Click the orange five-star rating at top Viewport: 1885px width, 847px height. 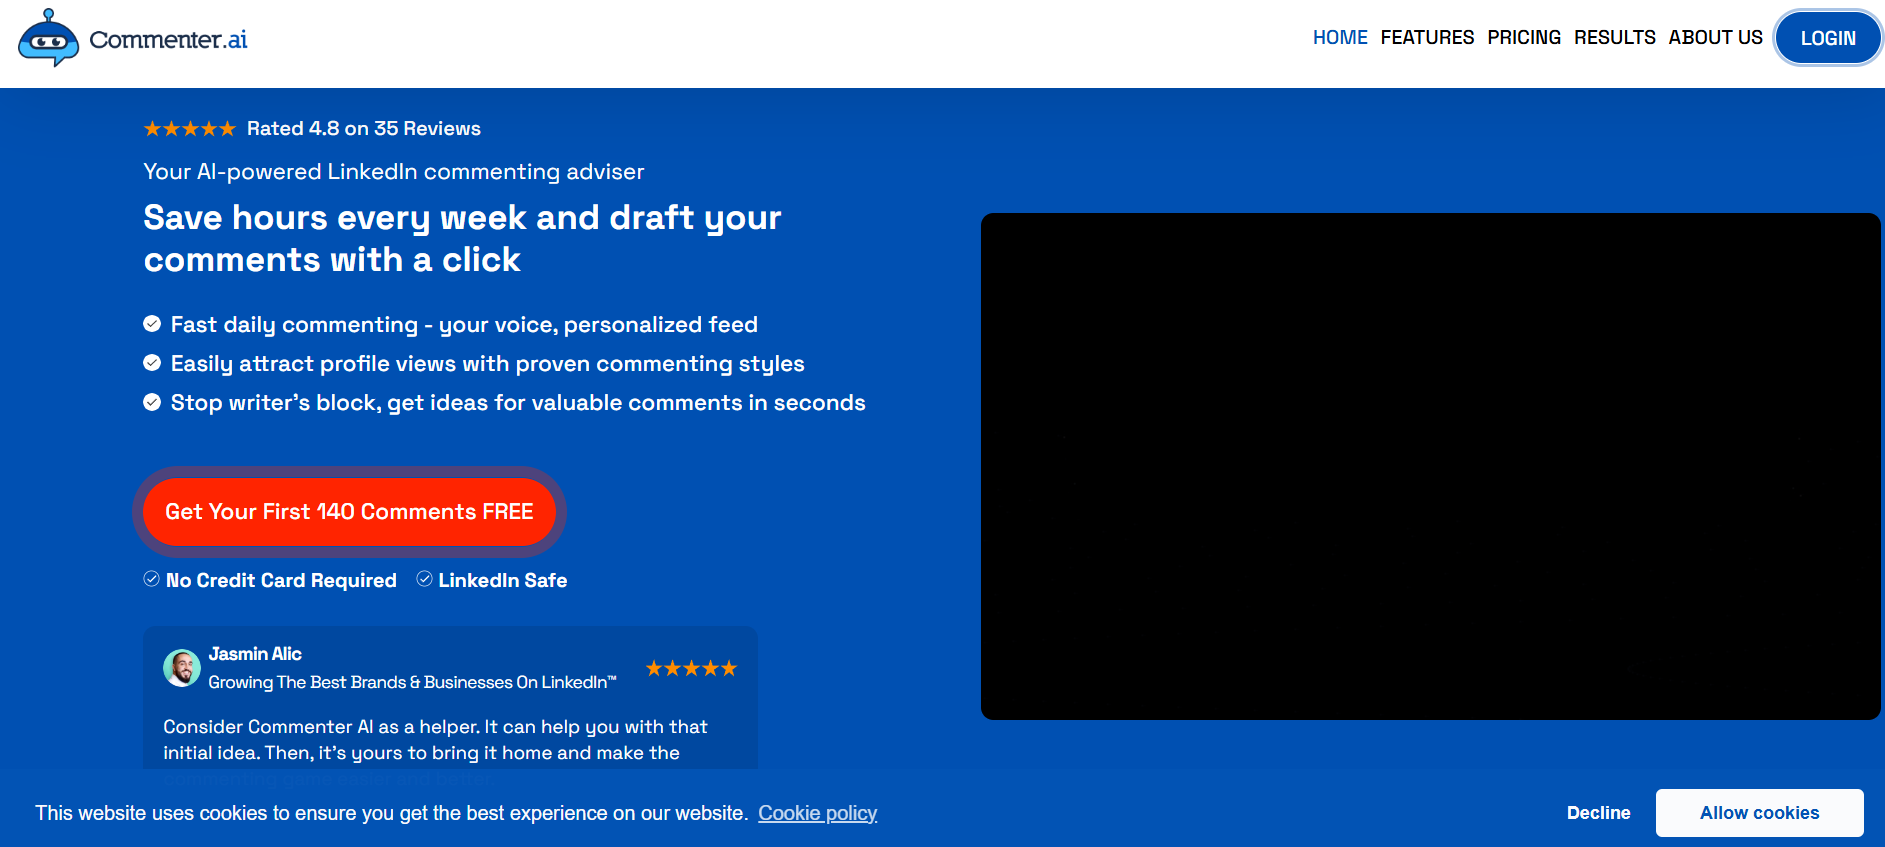point(190,128)
